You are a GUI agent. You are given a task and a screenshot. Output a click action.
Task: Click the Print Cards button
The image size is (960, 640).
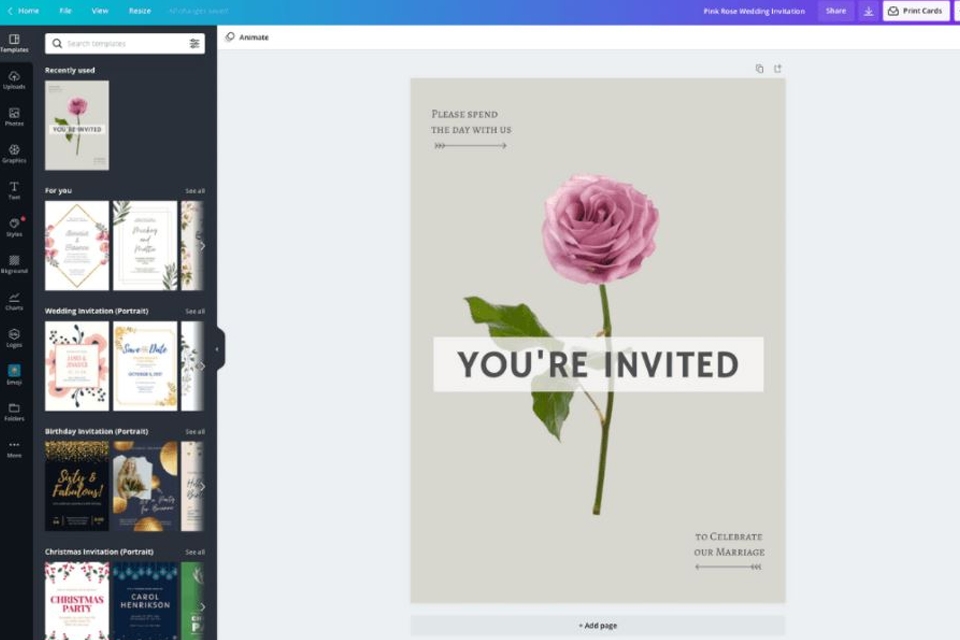915,11
